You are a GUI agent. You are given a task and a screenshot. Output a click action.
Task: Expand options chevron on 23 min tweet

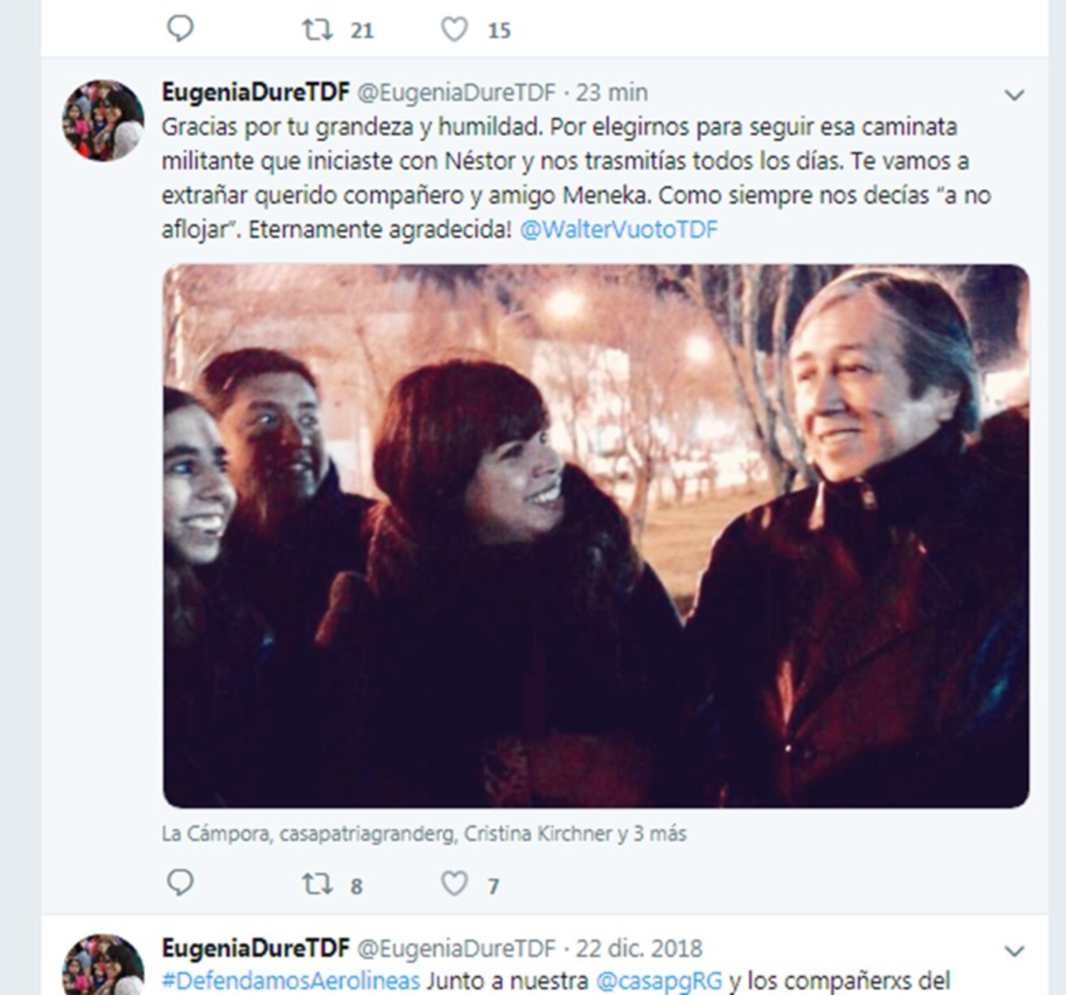pos(1014,95)
